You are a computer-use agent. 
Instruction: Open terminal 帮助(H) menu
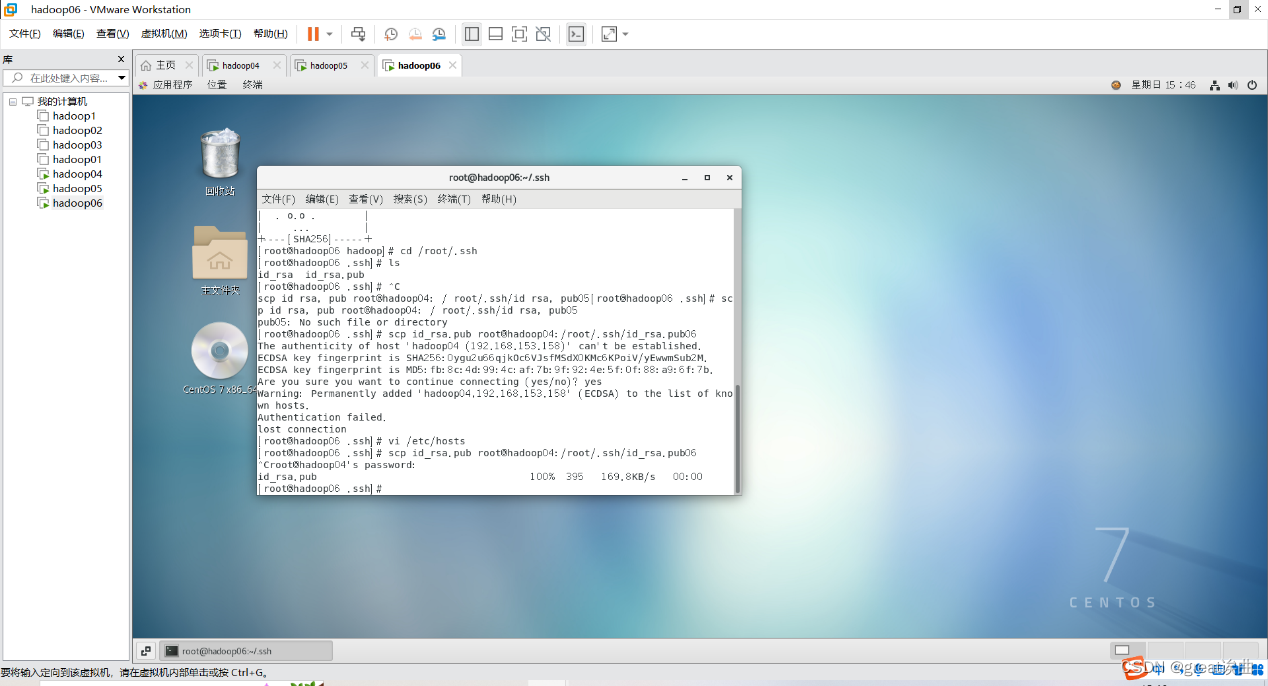(498, 199)
